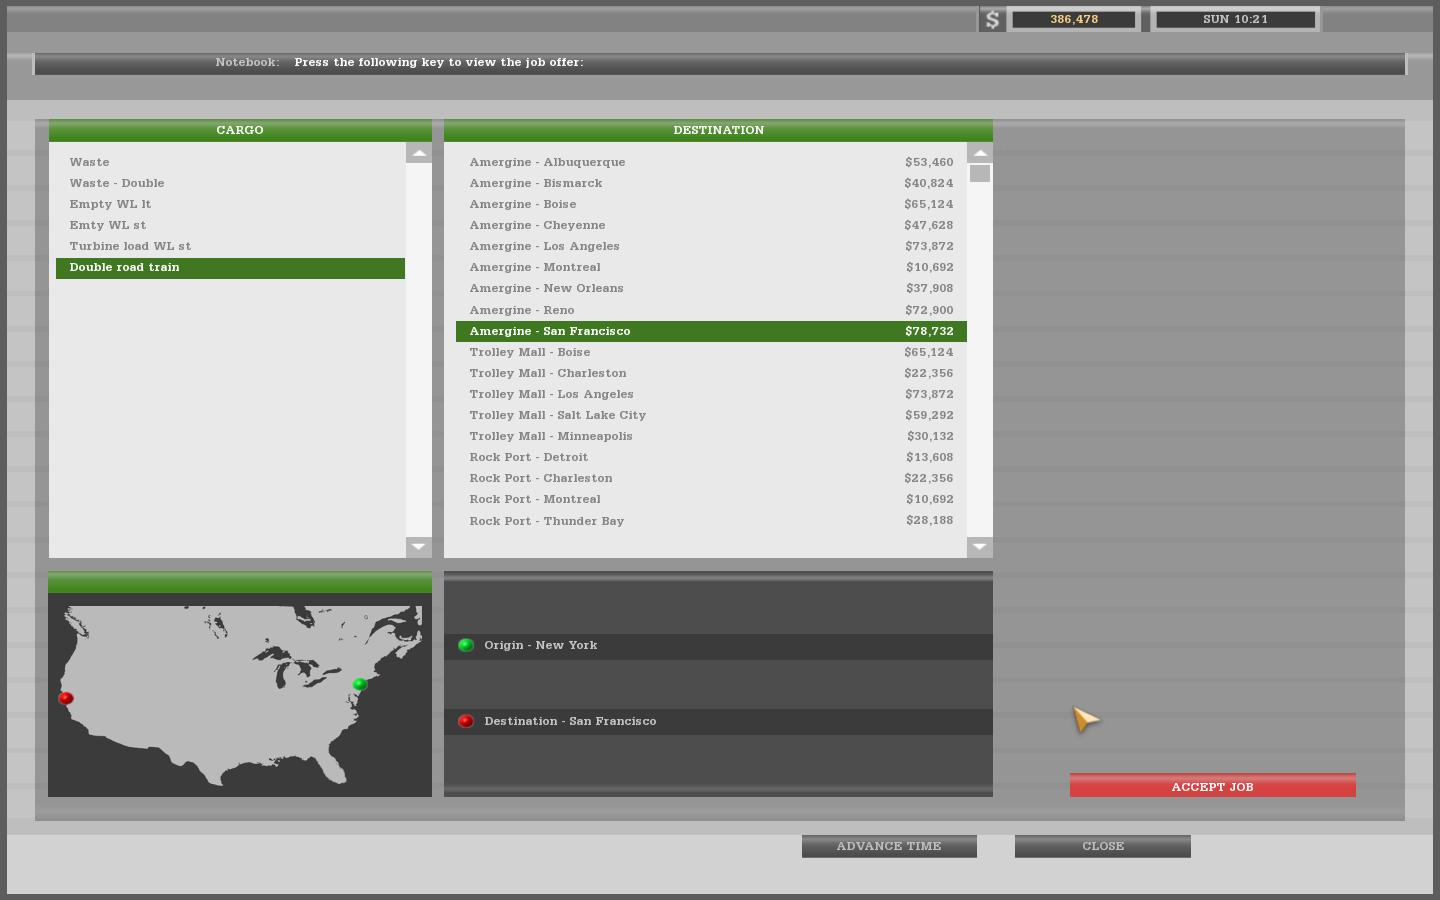Select the Waste - Double cargo
Viewport: 1440px width, 900px height.
click(x=230, y=183)
